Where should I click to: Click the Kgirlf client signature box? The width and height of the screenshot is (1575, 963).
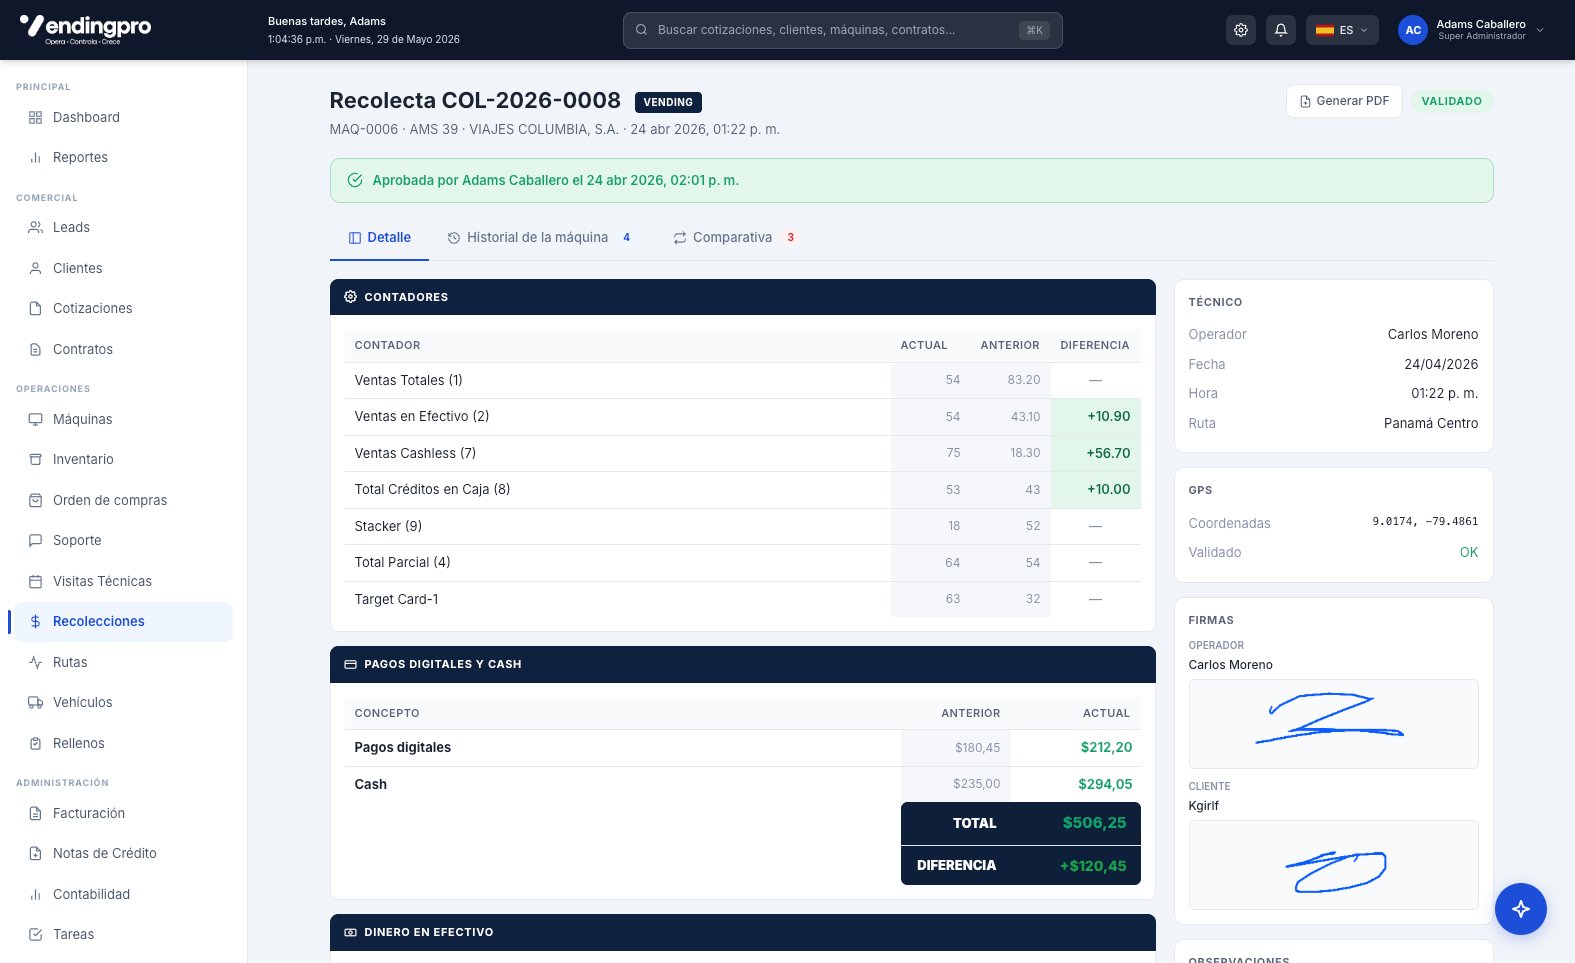(1333, 865)
